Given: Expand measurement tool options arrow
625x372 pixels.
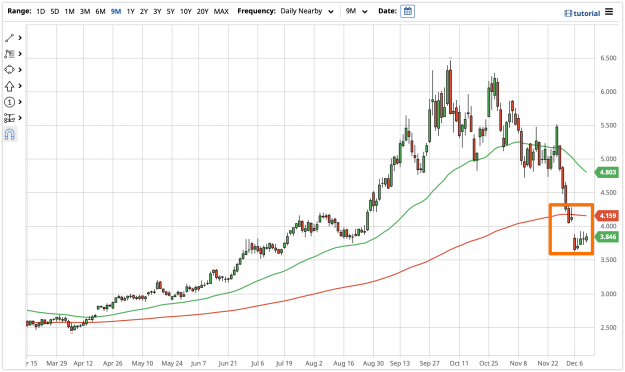Looking at the screenshot, I should [x=20, y=118].
